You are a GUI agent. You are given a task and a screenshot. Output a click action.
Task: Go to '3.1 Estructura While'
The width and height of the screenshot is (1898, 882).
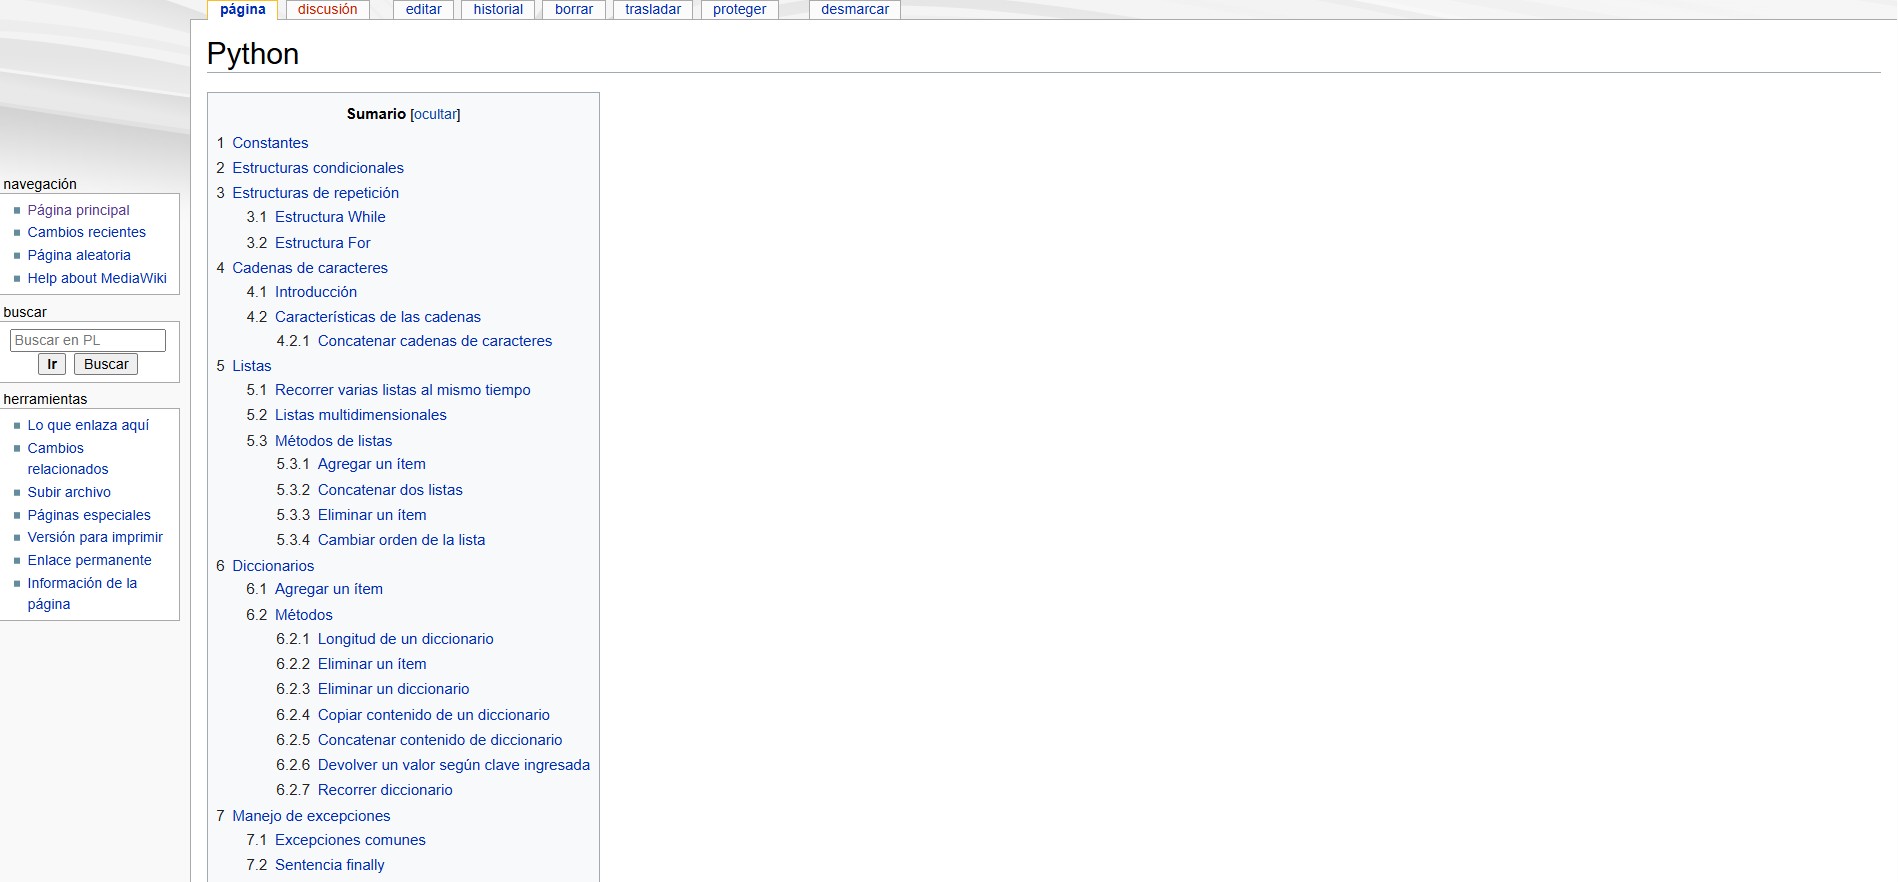click(x=316, y=217)
